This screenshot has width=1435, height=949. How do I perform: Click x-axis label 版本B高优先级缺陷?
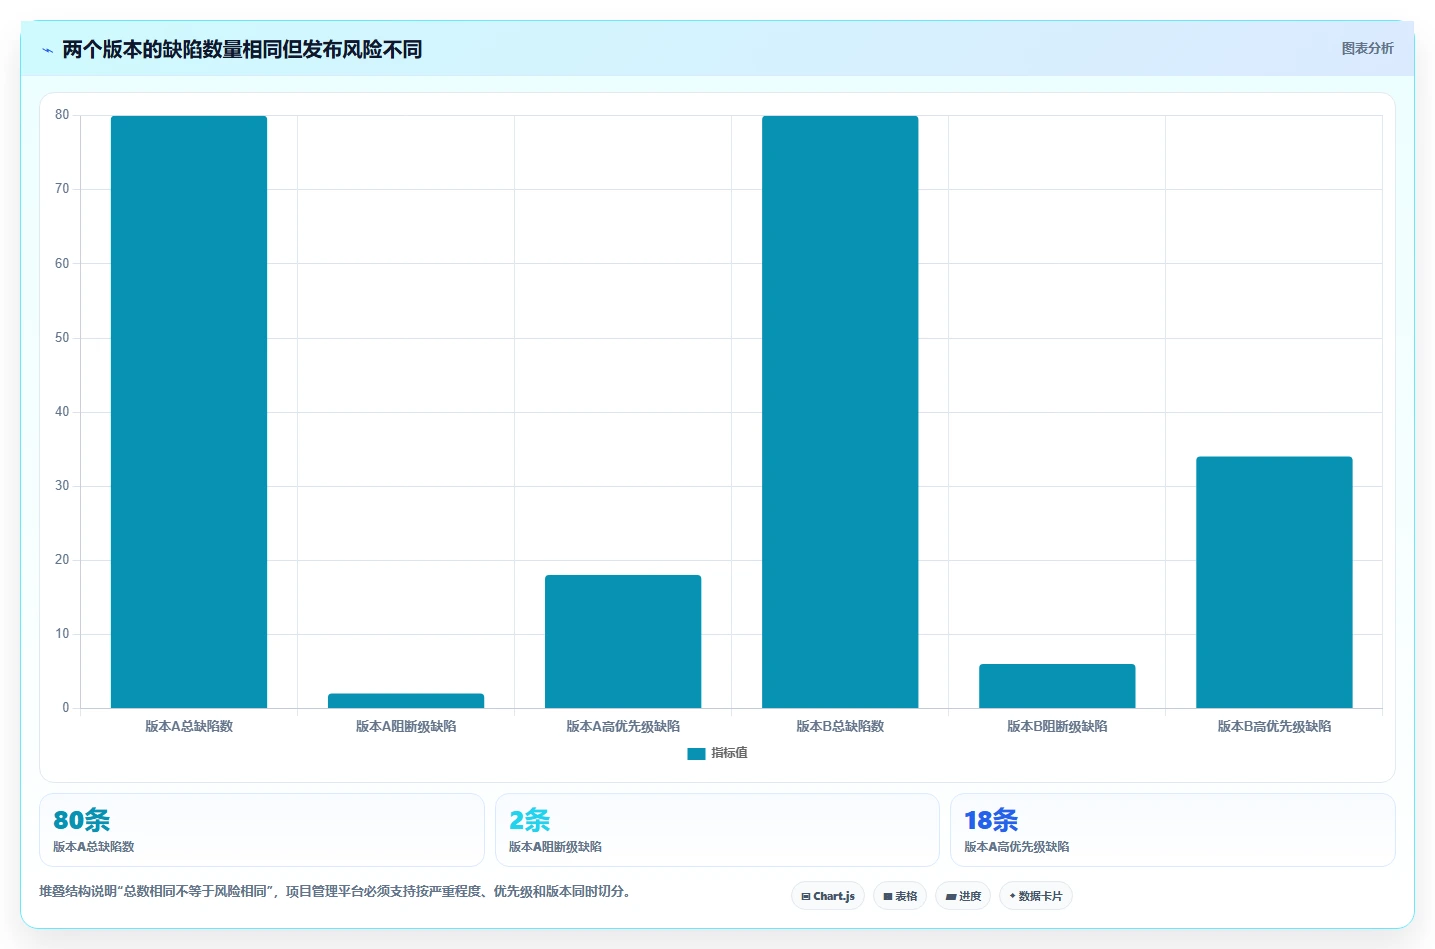[1274, 726]
